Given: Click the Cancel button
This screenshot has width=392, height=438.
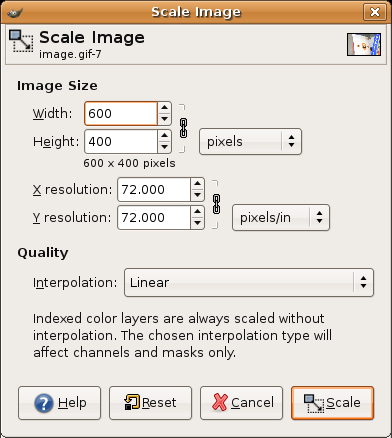Looking at the screenshot, I should pos(241,403).
